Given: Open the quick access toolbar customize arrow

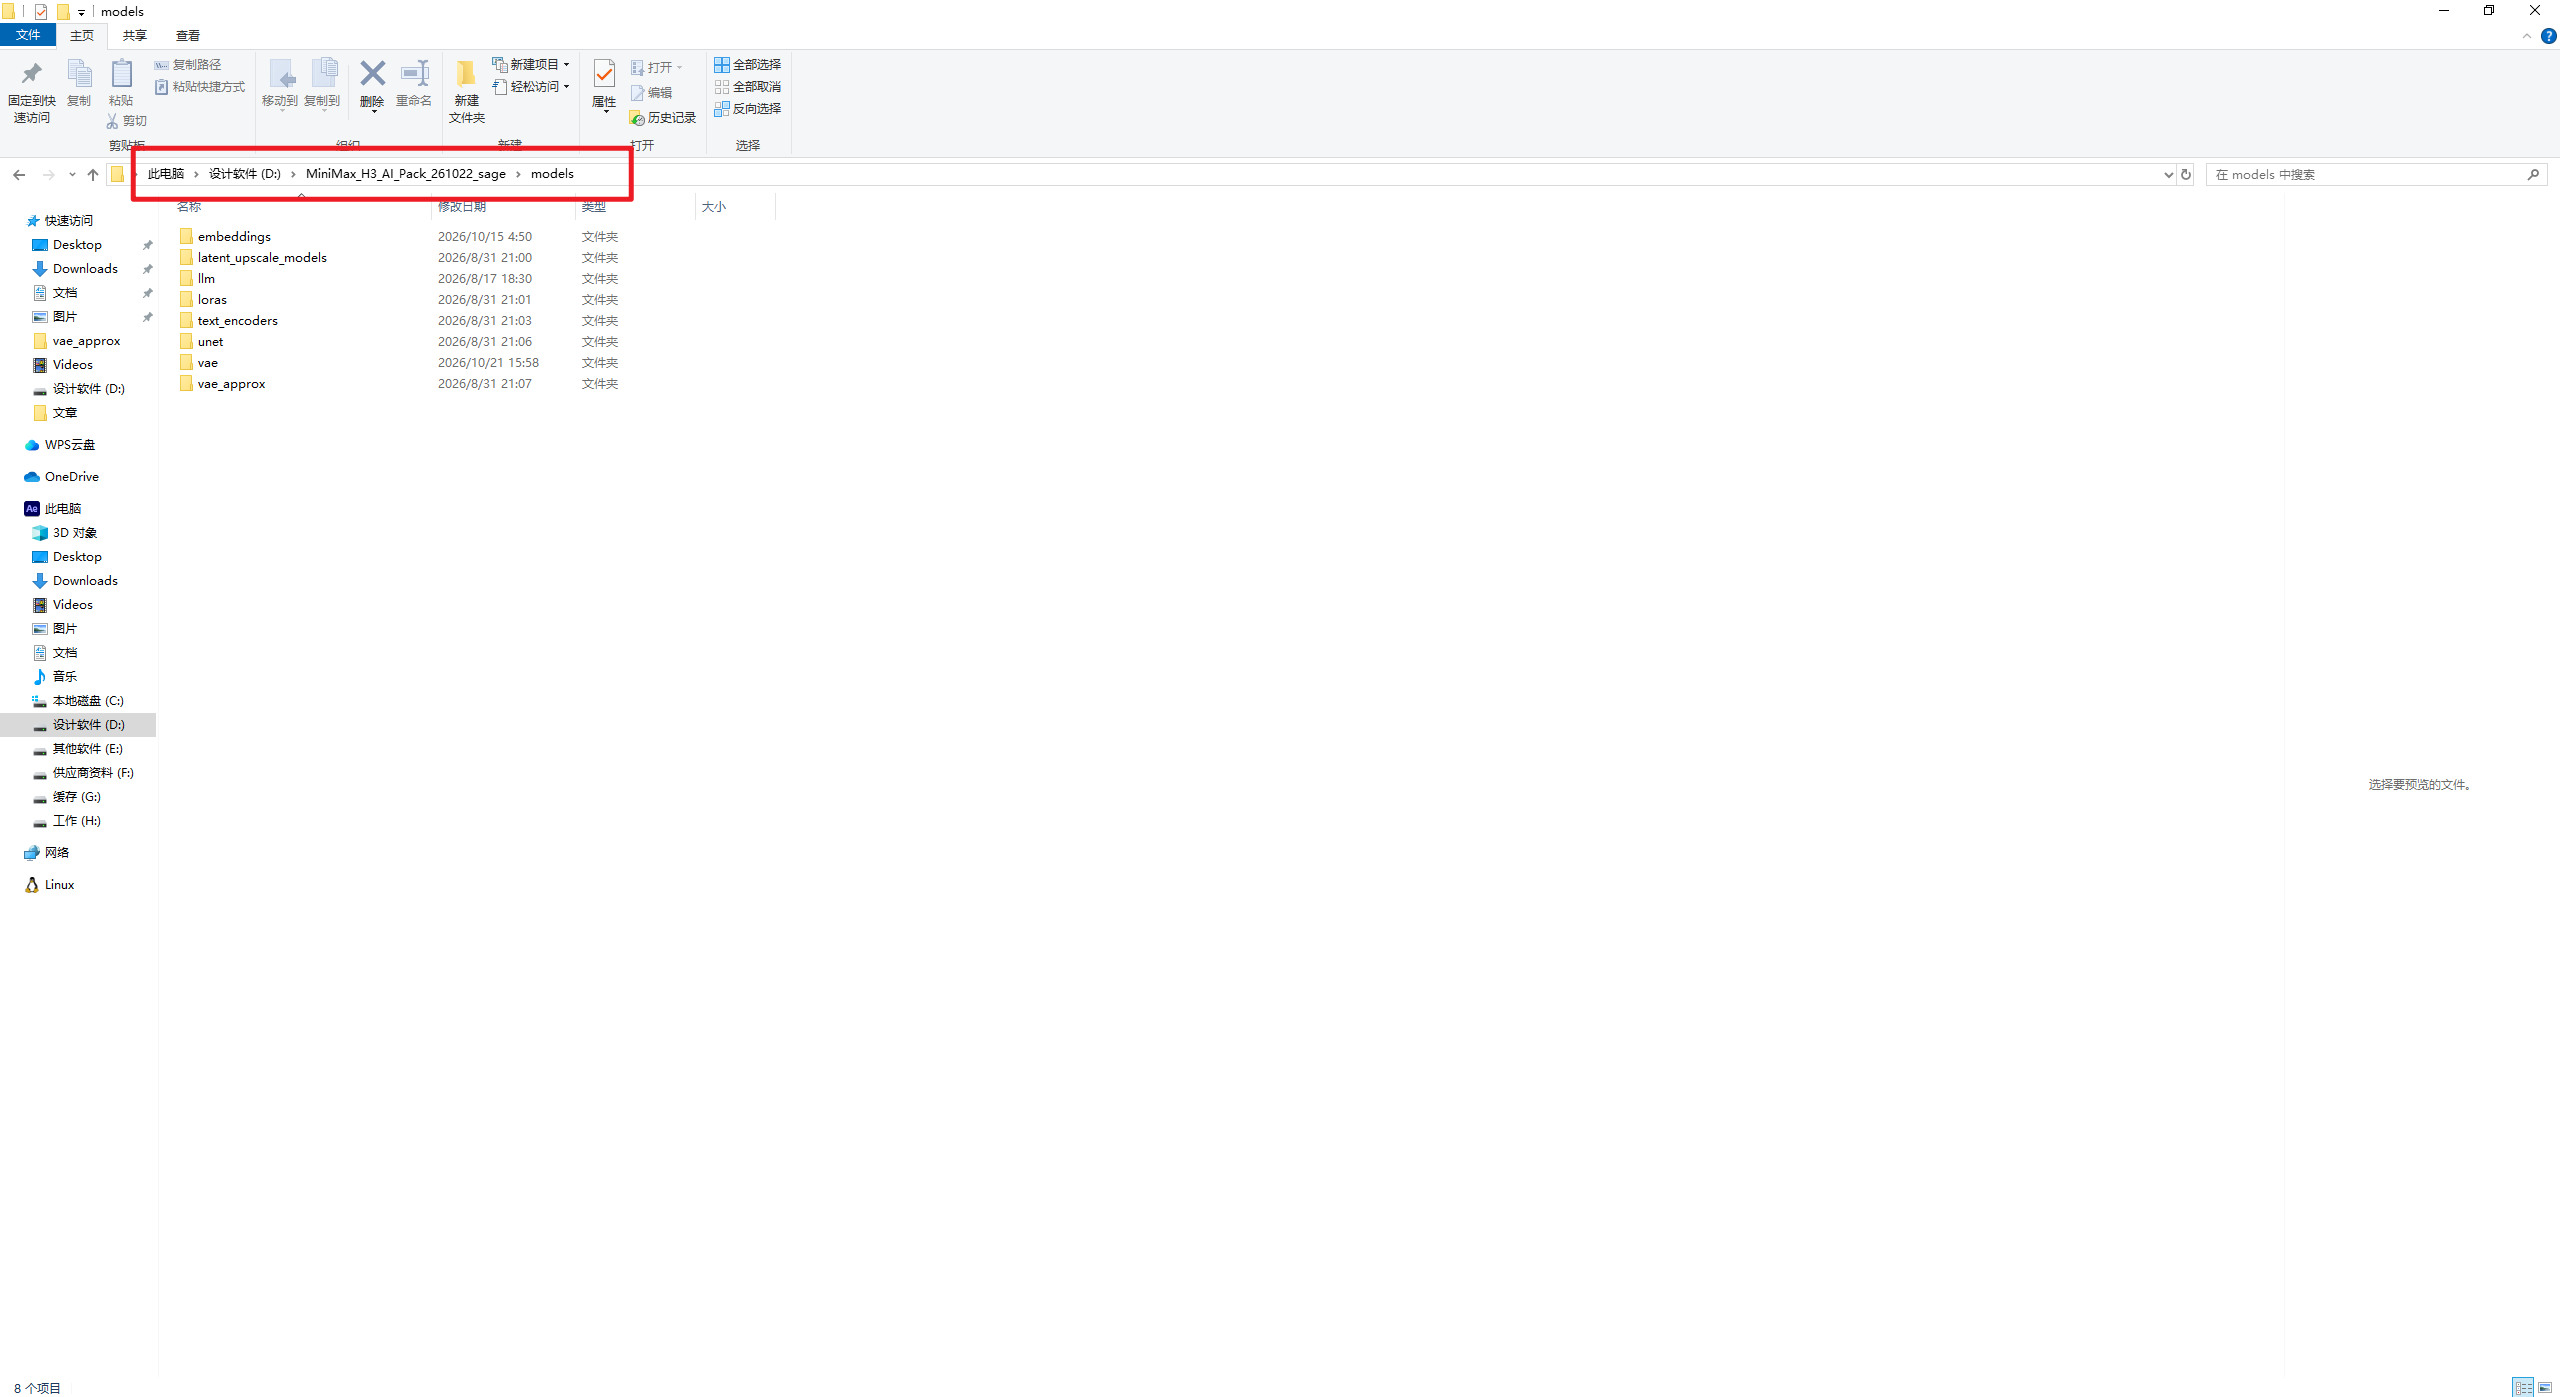Looking at the screenshot, I should pos(81,12).
